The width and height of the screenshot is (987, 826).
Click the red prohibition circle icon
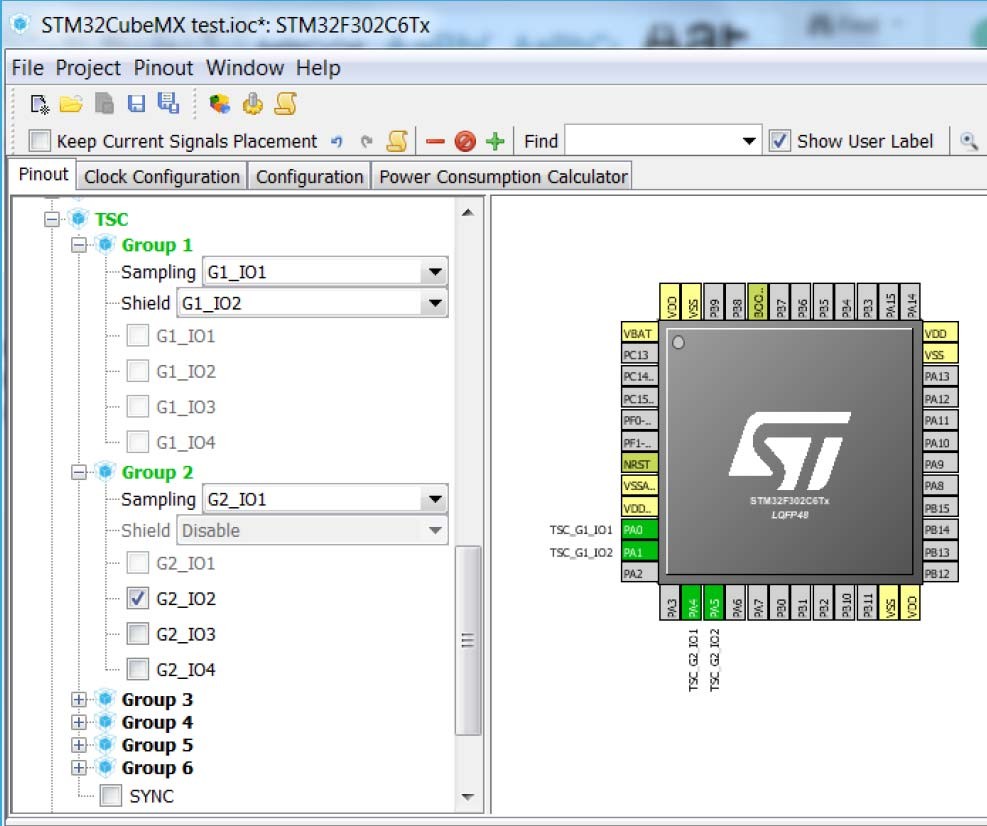(x=465, y=141)
